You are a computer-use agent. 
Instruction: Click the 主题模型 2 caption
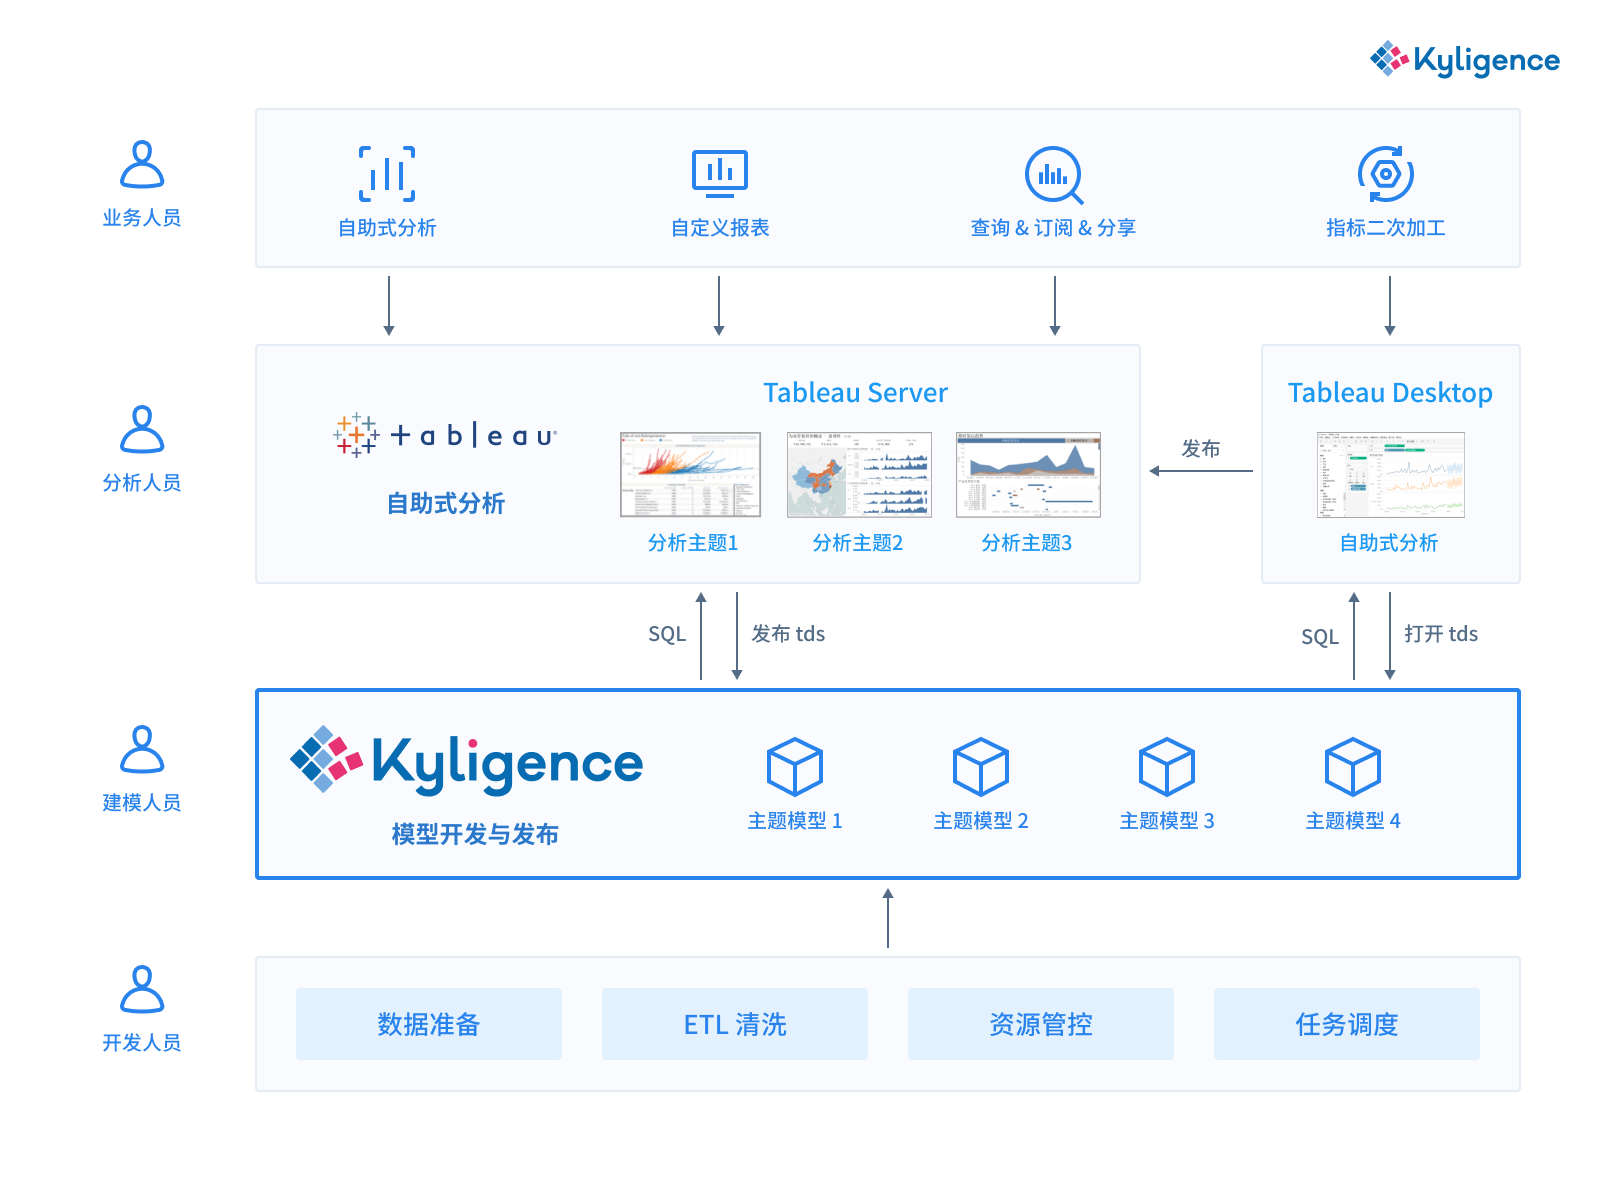click(x=981, y=821)
